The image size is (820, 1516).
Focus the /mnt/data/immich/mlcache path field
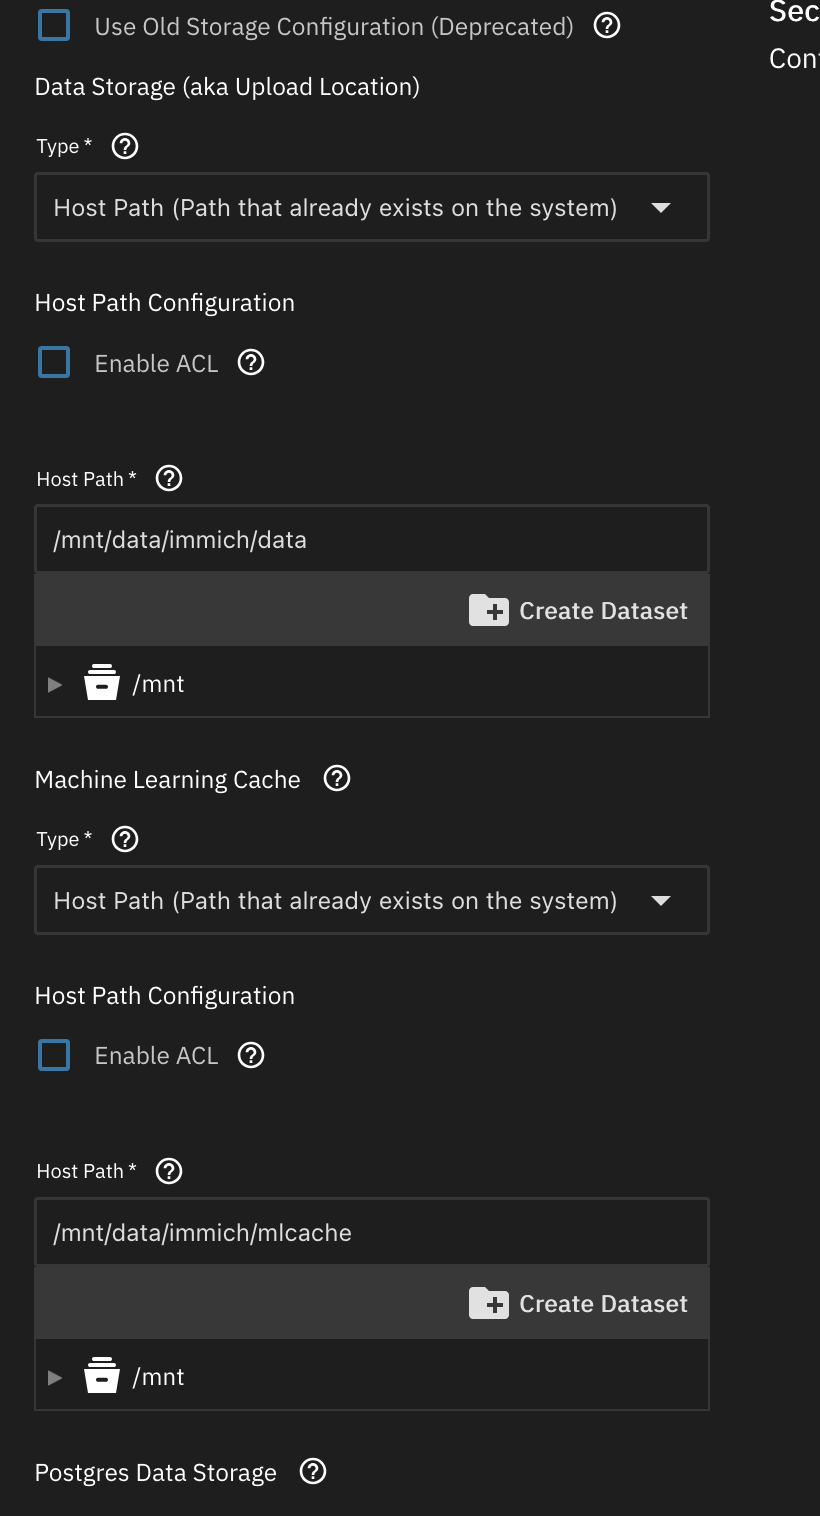(371, 1232)
